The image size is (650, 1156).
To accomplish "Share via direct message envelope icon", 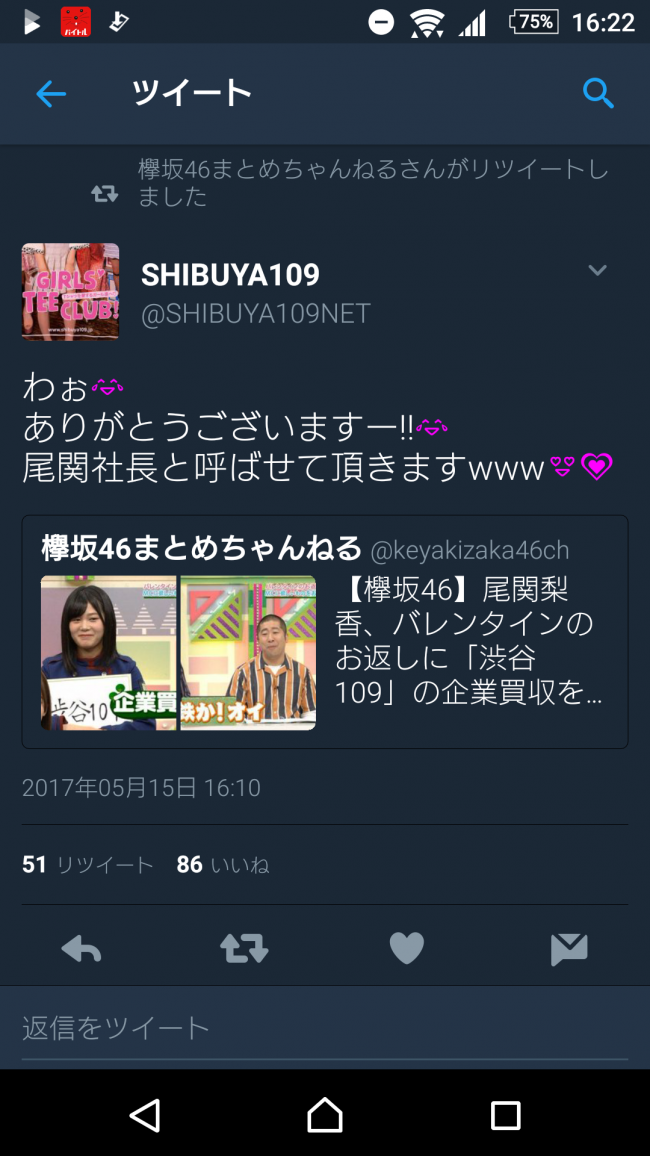I will (x=569, y=949).
